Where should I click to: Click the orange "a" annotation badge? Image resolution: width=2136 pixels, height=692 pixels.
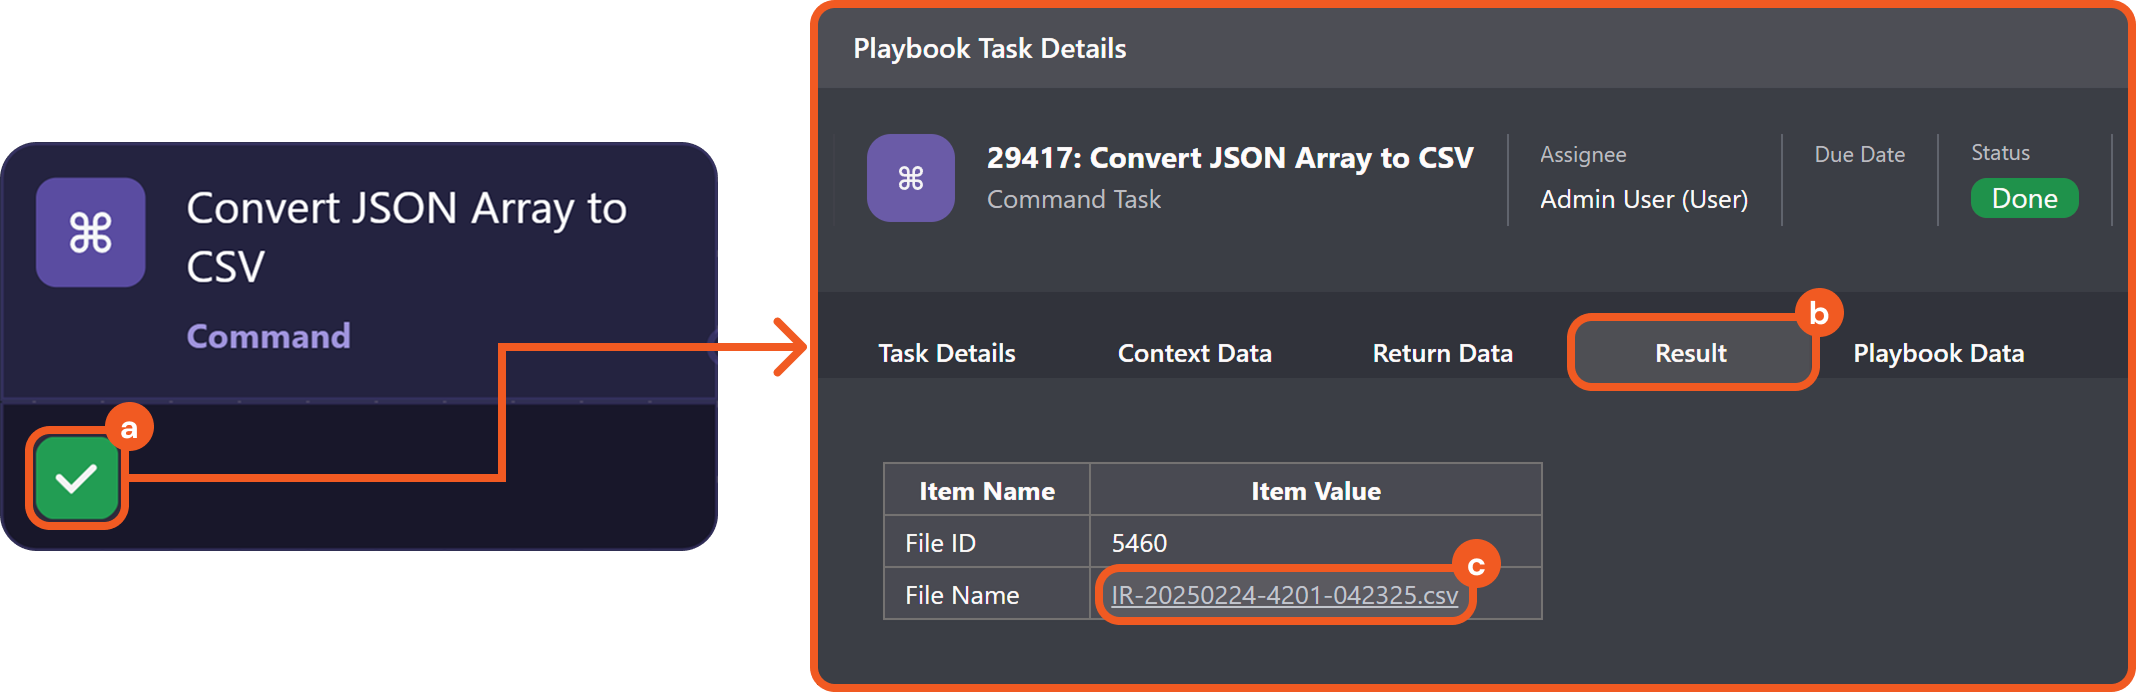point(129,428)
